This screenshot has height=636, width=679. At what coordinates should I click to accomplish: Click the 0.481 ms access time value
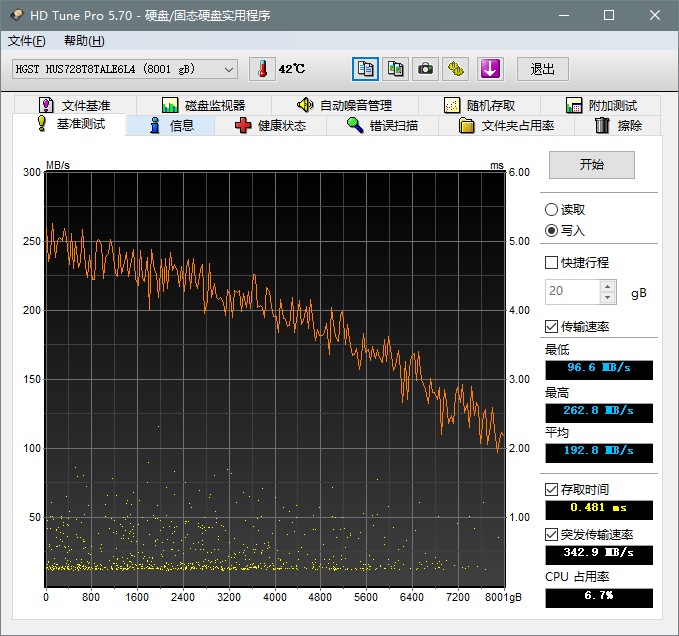(x=599, y=509)
